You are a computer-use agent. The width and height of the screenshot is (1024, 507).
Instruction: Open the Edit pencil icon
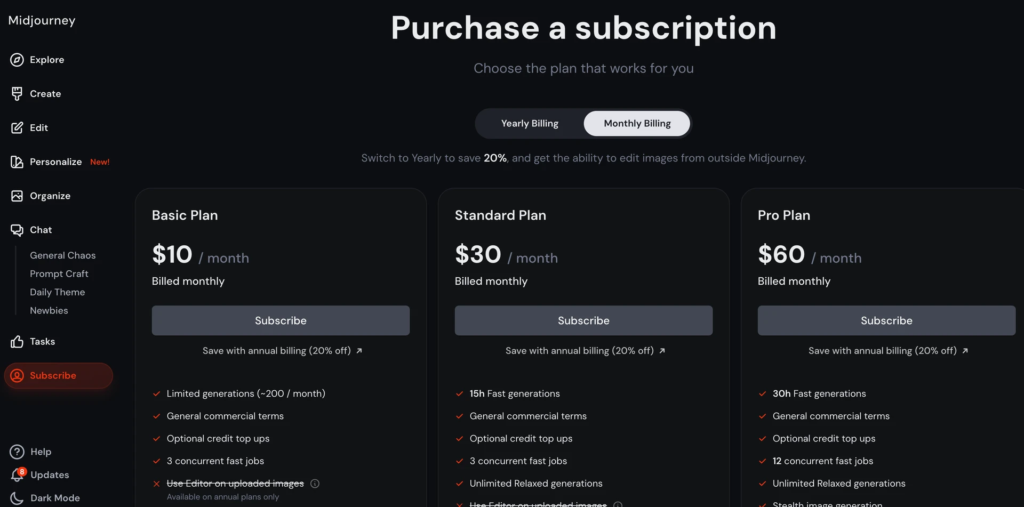17,128
